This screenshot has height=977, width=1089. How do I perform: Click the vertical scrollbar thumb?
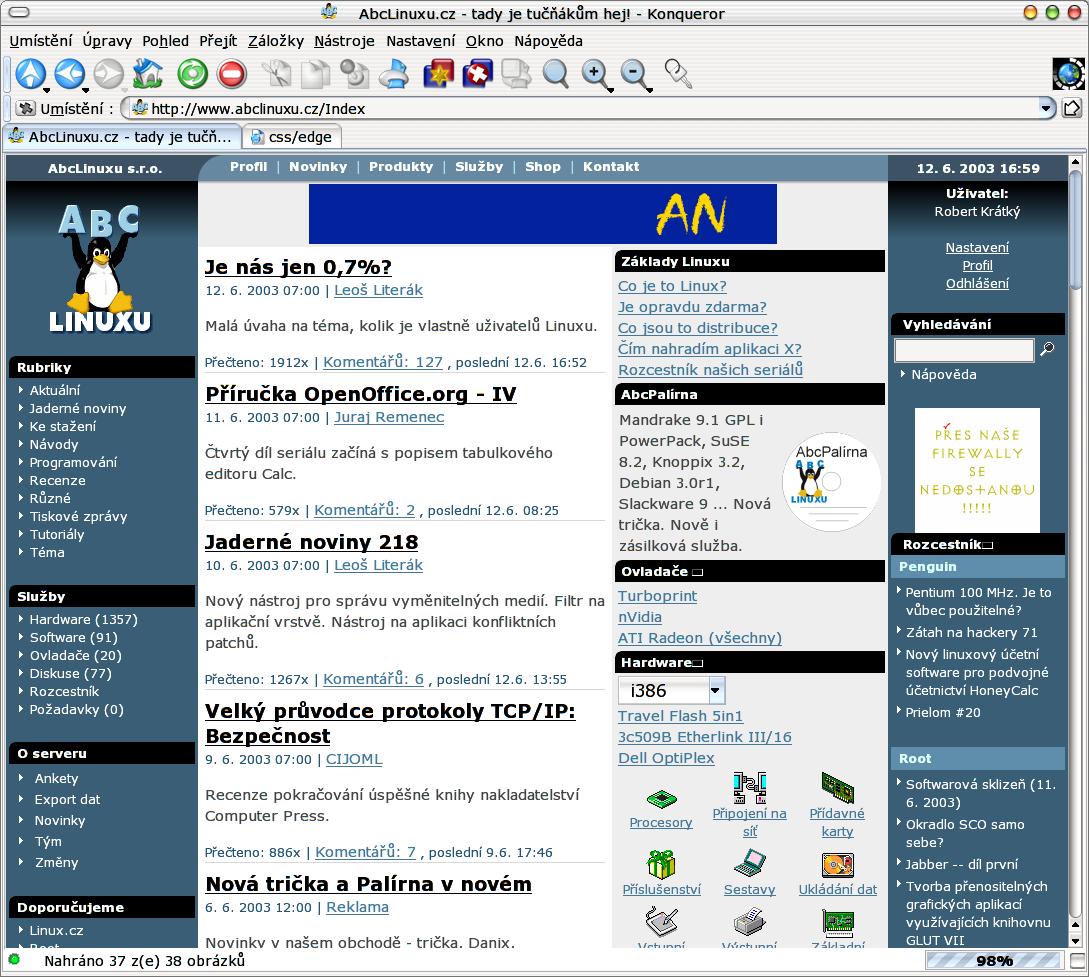coord(1075,229)
